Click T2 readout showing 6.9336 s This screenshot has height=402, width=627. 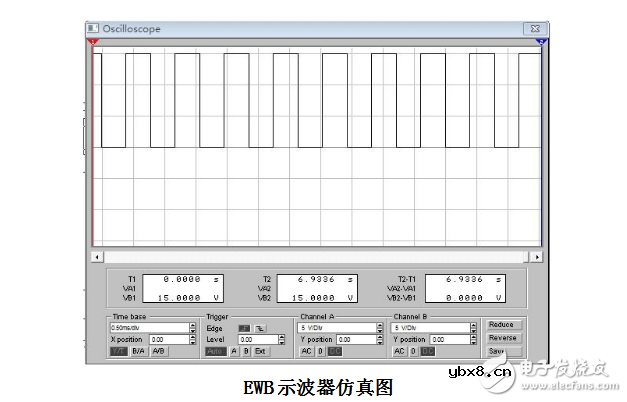(x=325, y=279)
